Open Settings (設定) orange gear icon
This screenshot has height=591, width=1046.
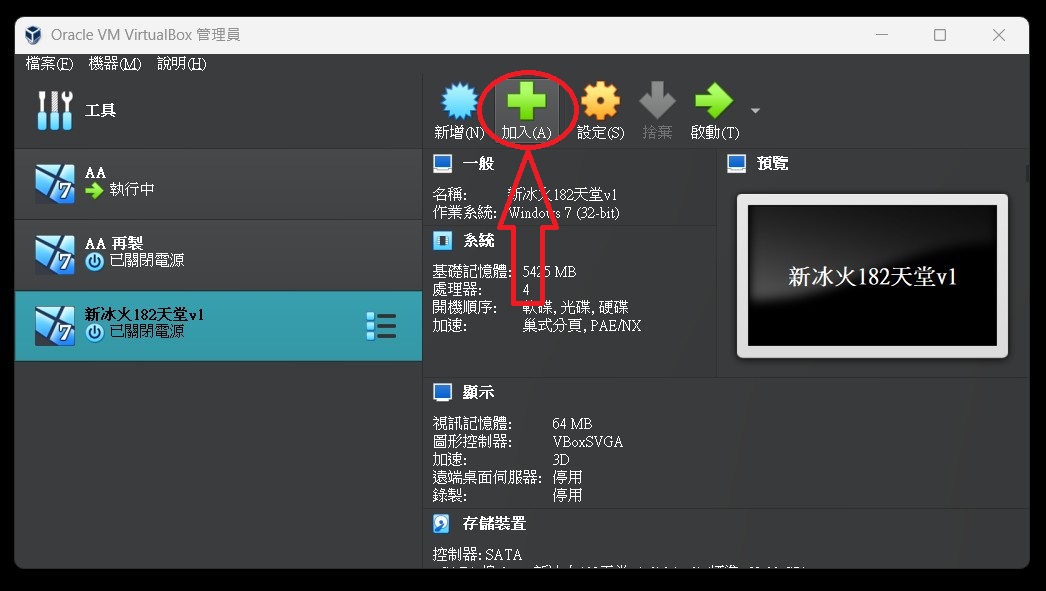[x=600, y=103]
